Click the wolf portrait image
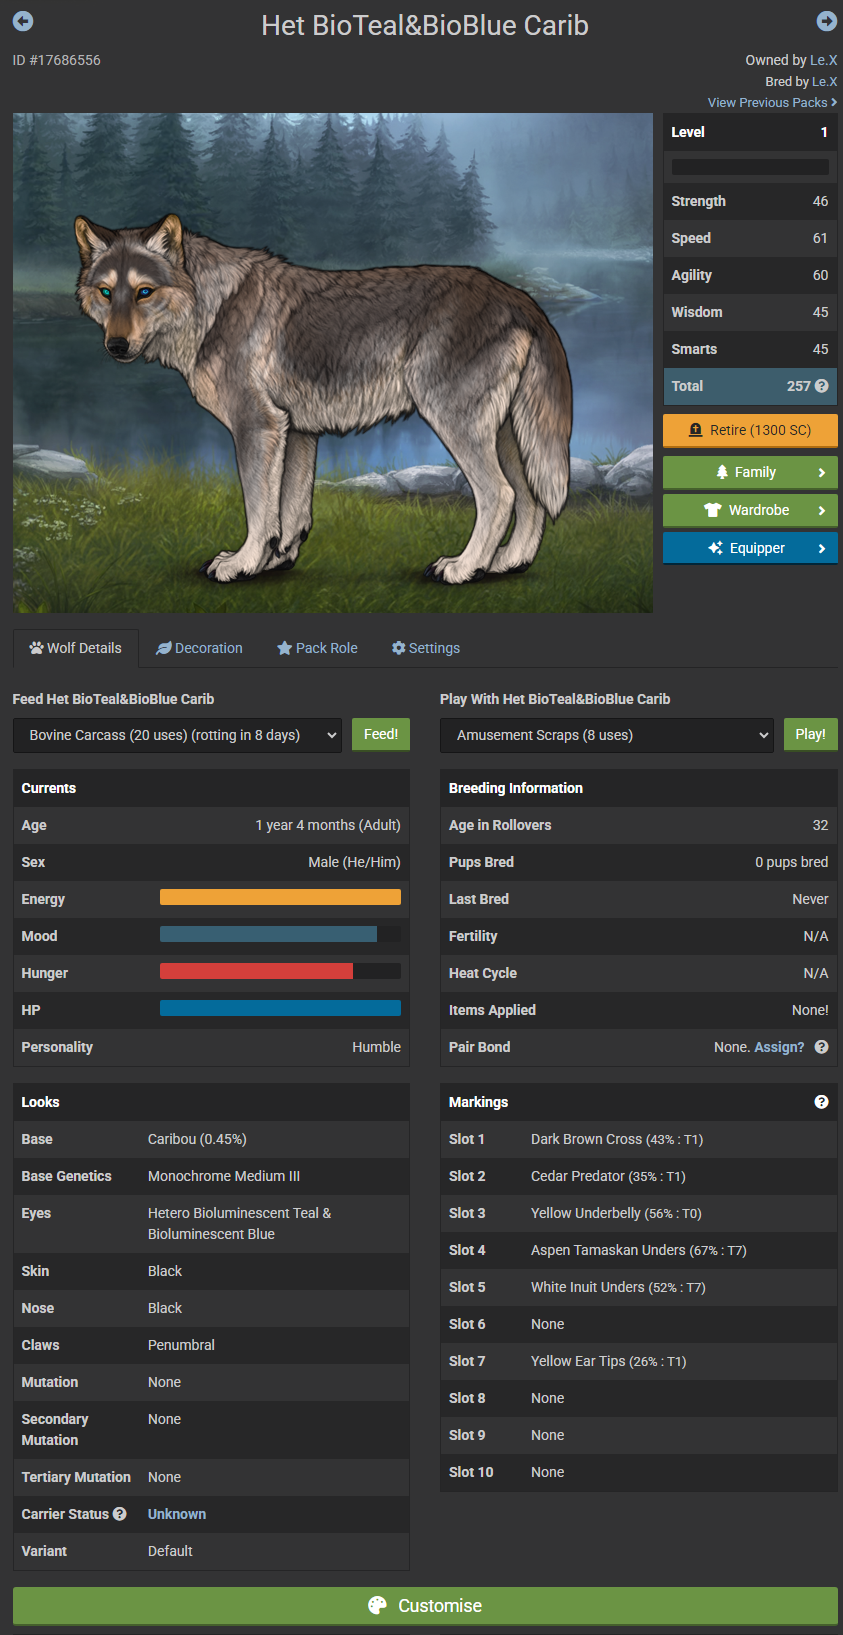 [x=333, y=363]
